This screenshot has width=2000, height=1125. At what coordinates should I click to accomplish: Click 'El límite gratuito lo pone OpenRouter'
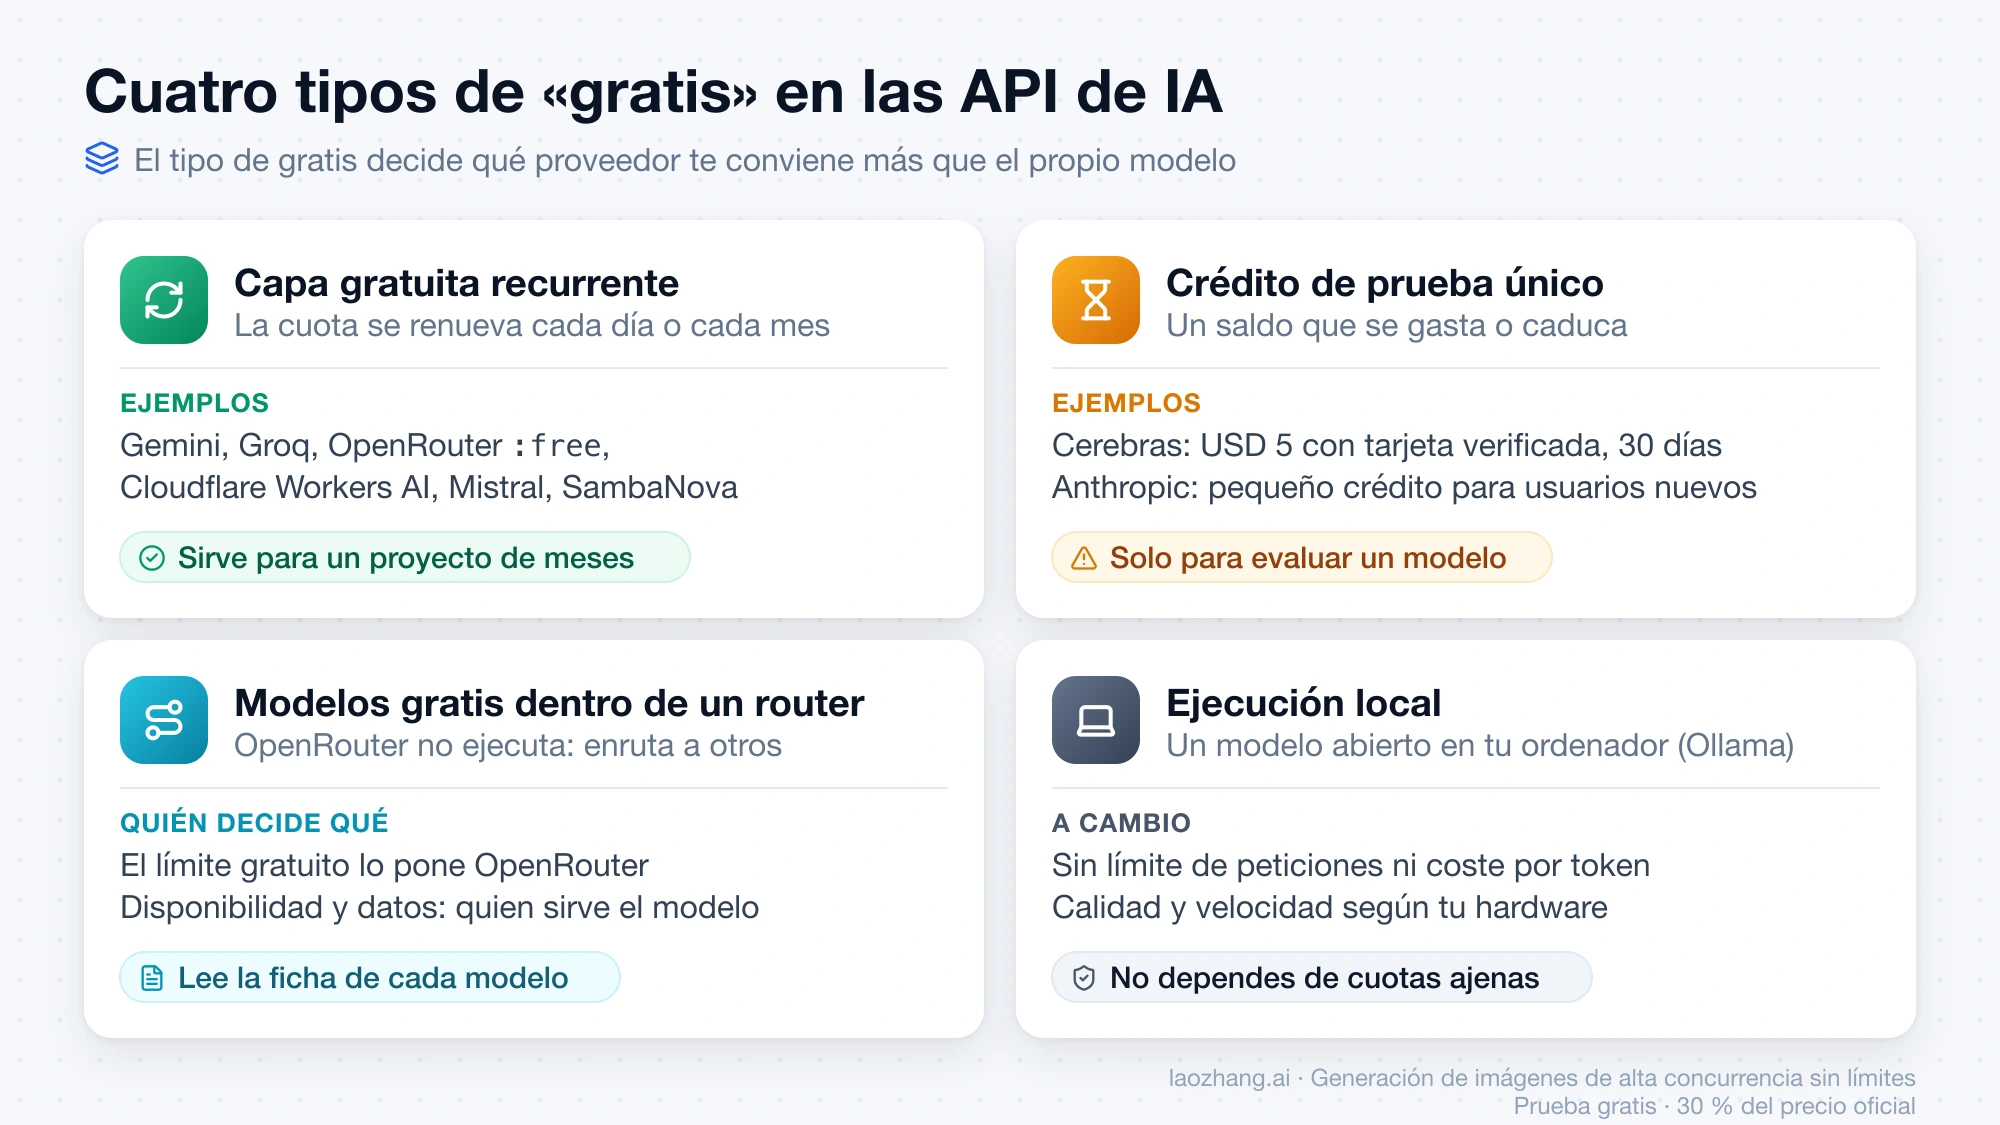point(384,866)
